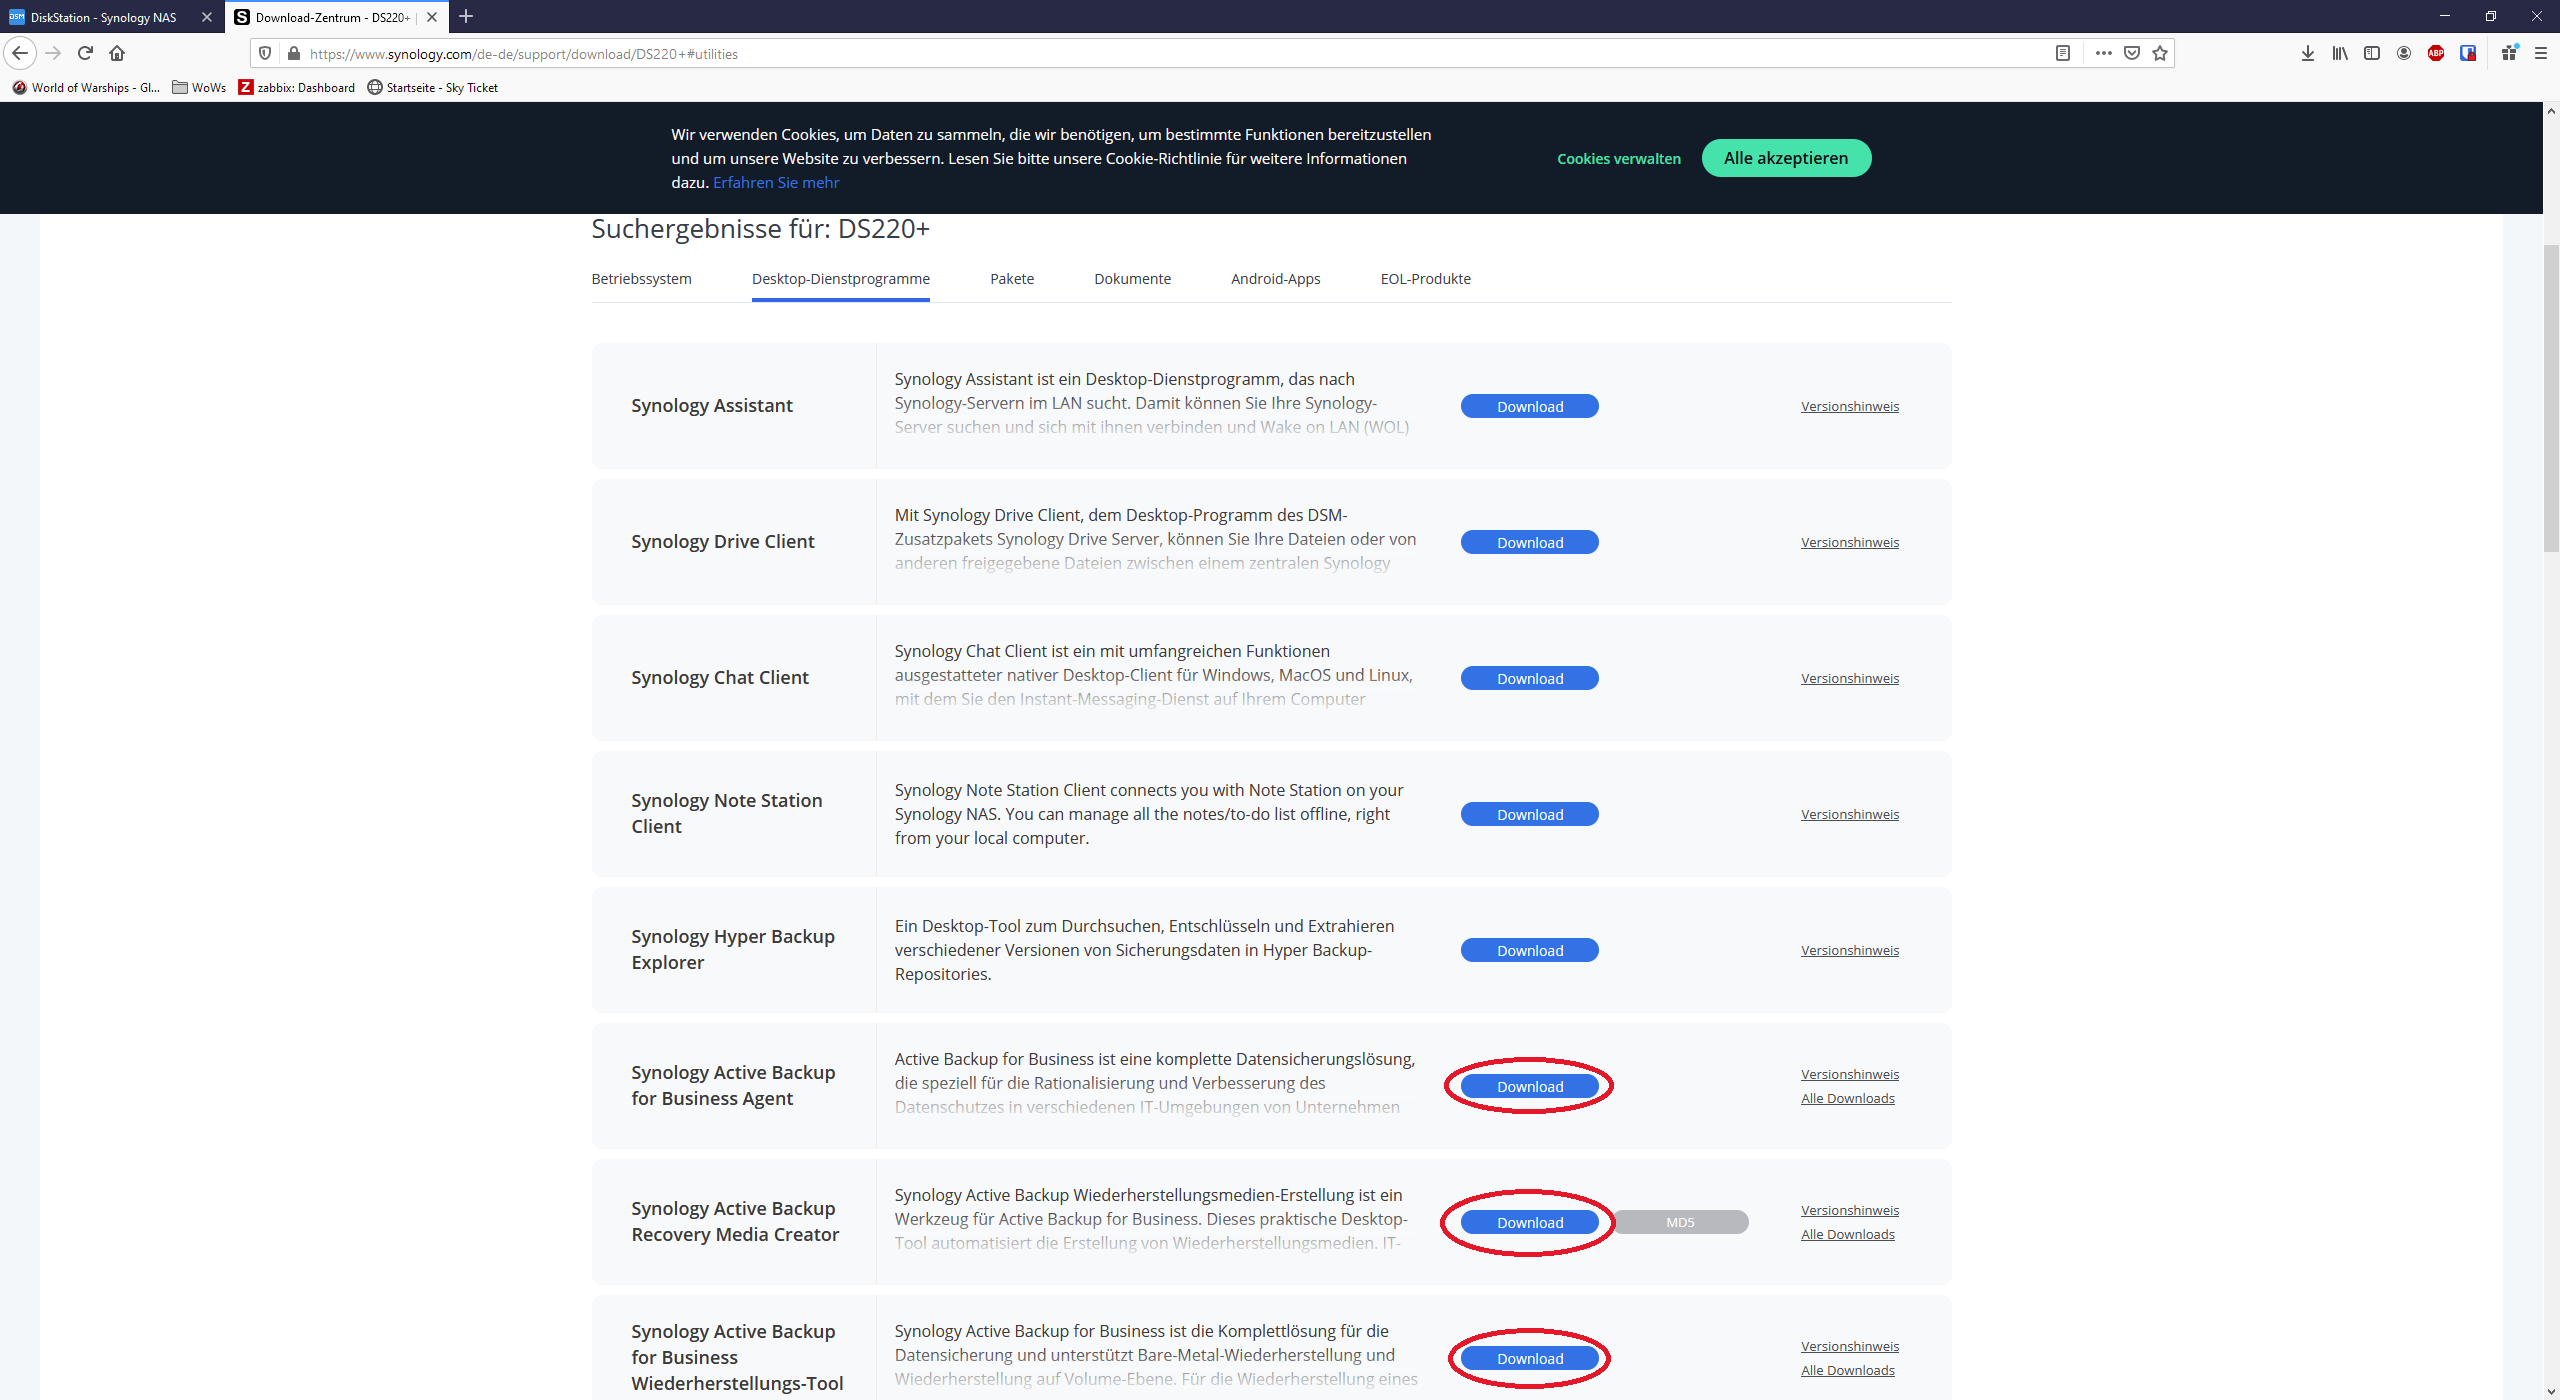Viewport: 2560px width, 1400px height.
Task: Download Synology Drive Client
Action: click(1529, 542)
